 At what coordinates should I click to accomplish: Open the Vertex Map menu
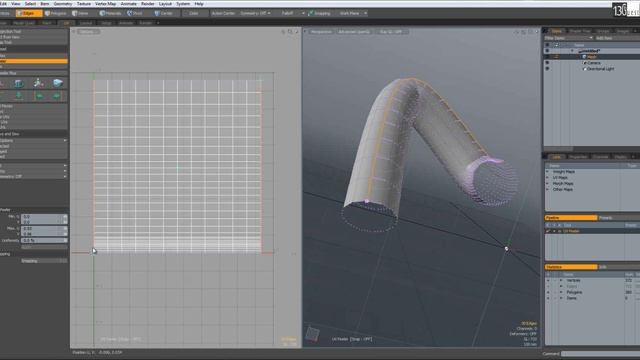[105, 4]
